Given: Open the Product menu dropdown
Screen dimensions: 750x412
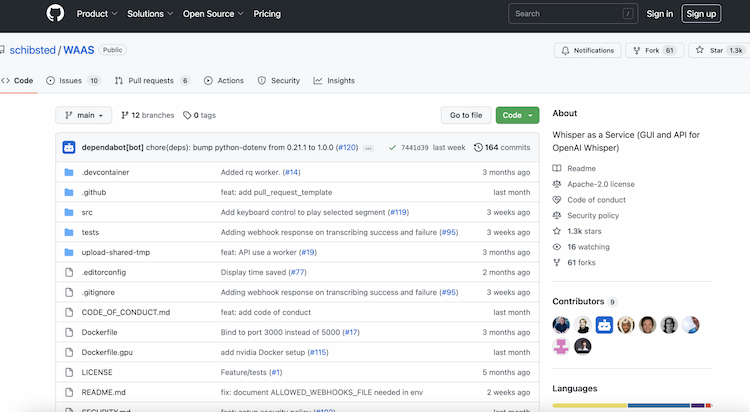Looking at the screenshot, I should pyautogui.click(x=97, y=14).
